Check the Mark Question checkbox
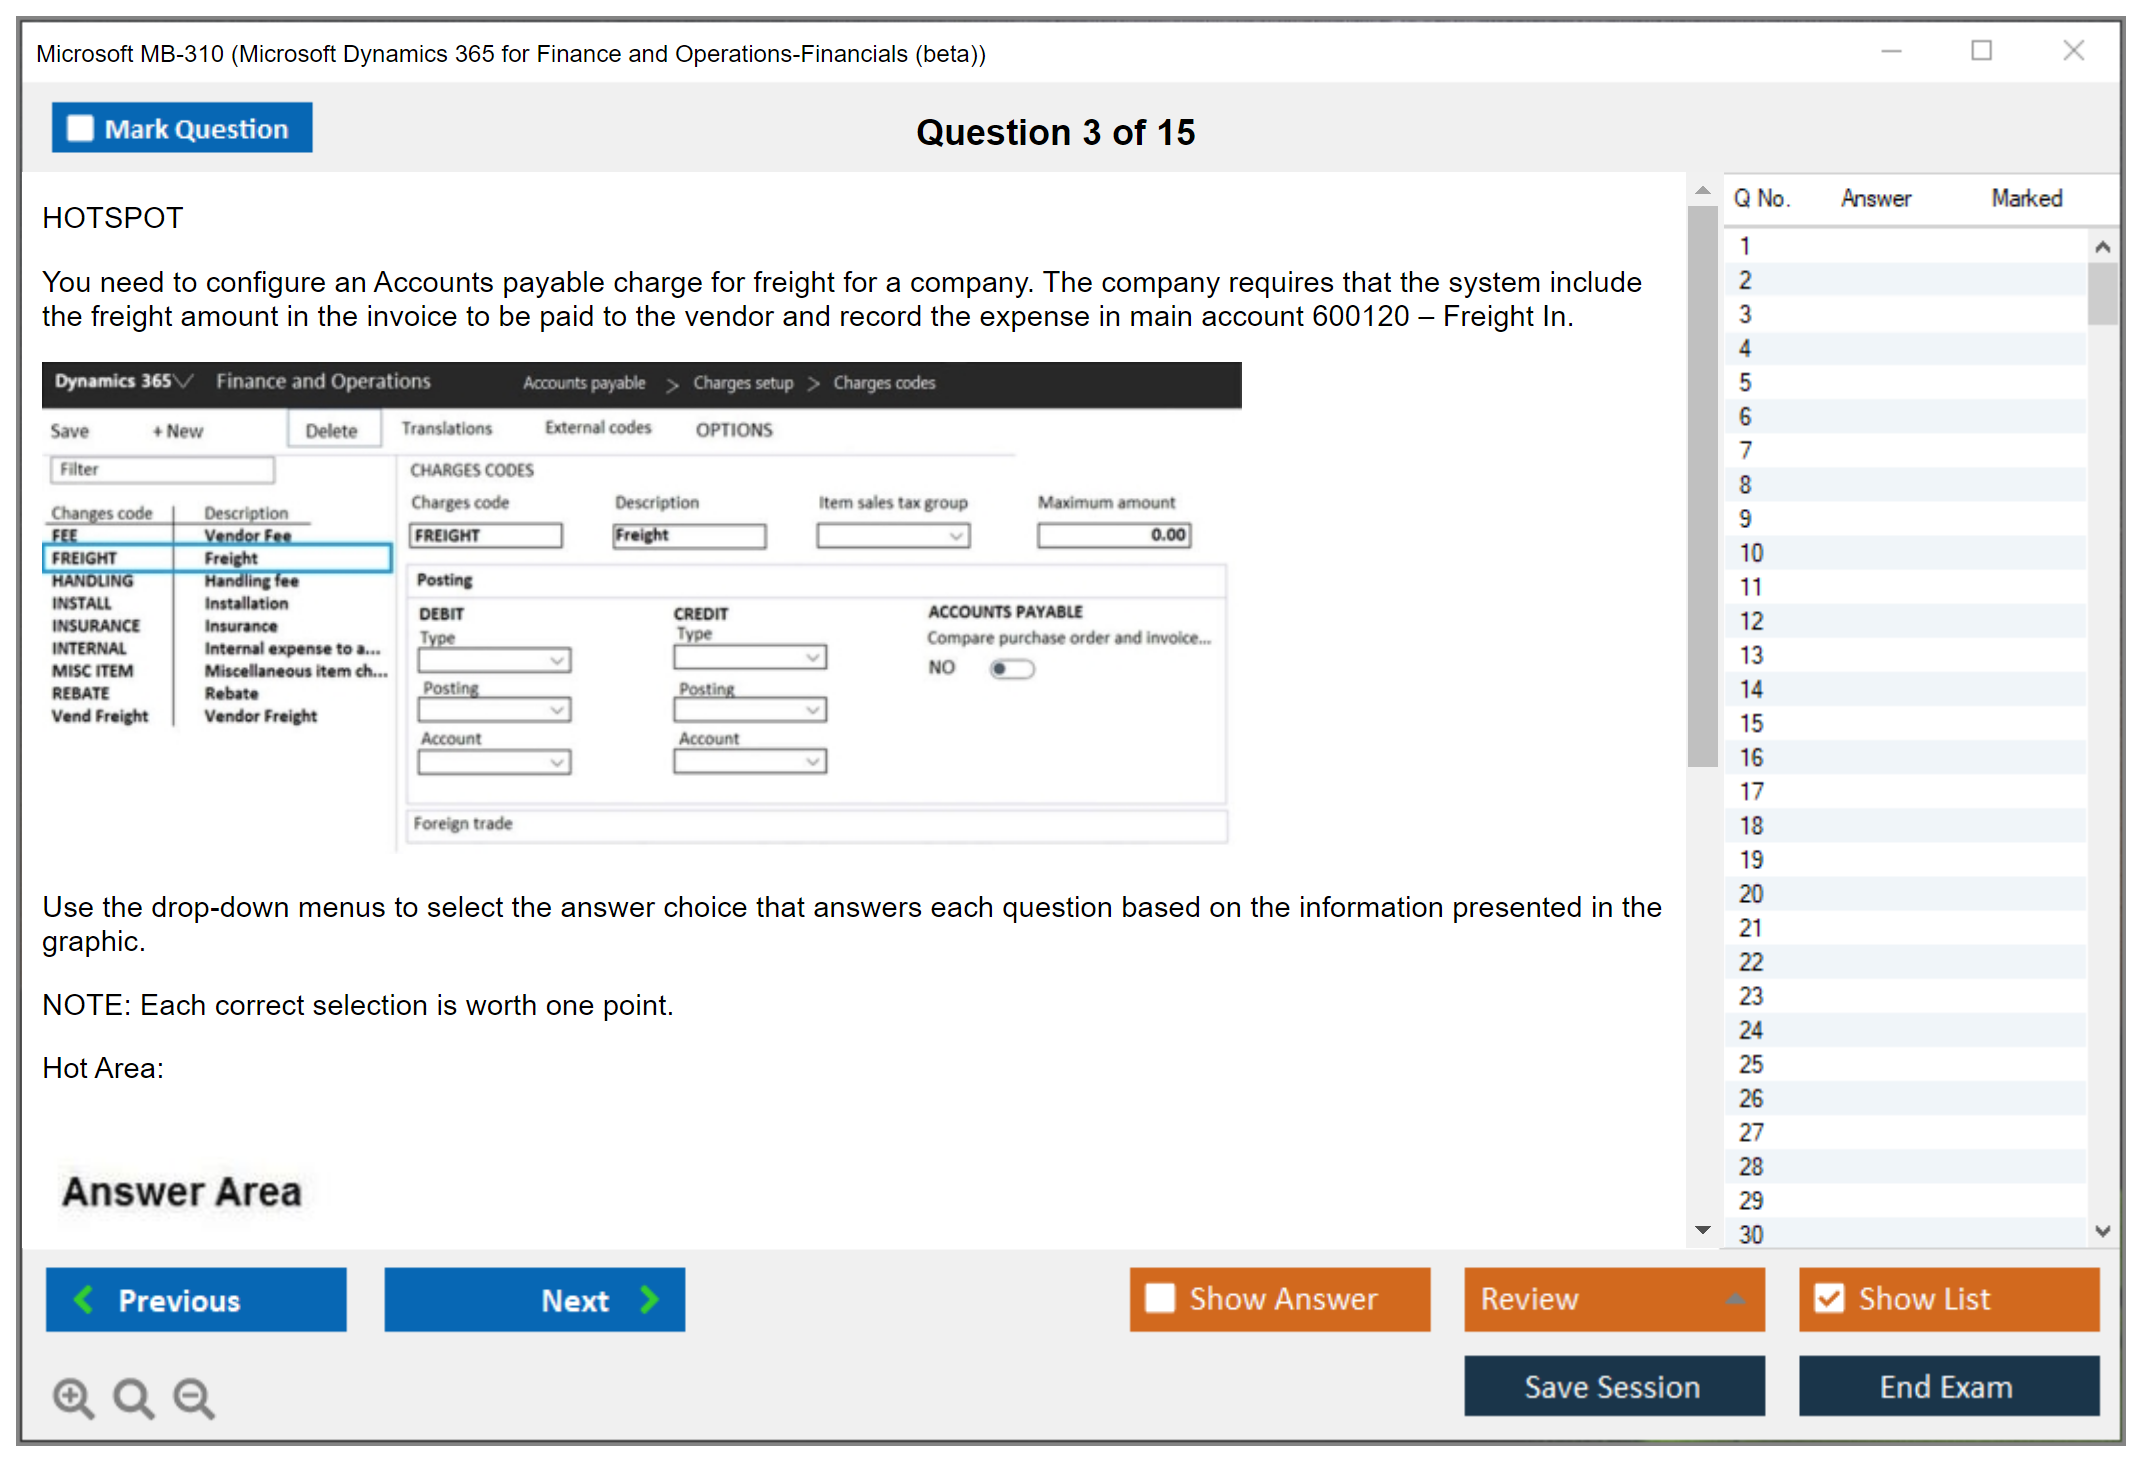This screenshot has width=2150, height=1470. [80, 128]
